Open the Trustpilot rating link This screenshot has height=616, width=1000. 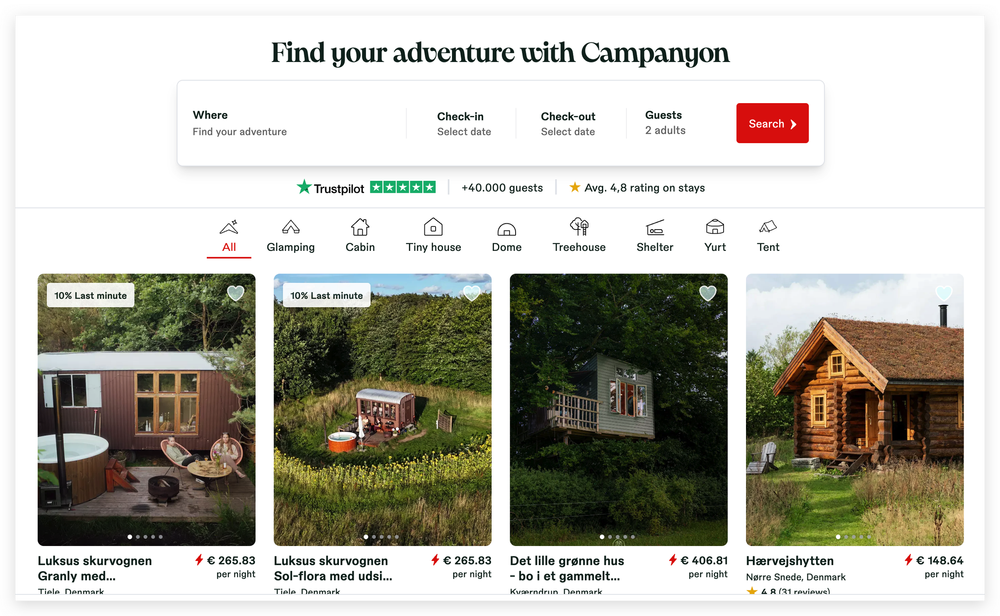pyautogui.click(x=366, y=187)
